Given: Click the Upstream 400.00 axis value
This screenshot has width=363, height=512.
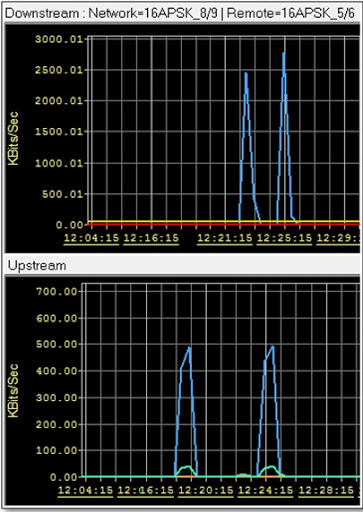Looking at the screenshot, I should pyautogui.click(x=57, y=371).
